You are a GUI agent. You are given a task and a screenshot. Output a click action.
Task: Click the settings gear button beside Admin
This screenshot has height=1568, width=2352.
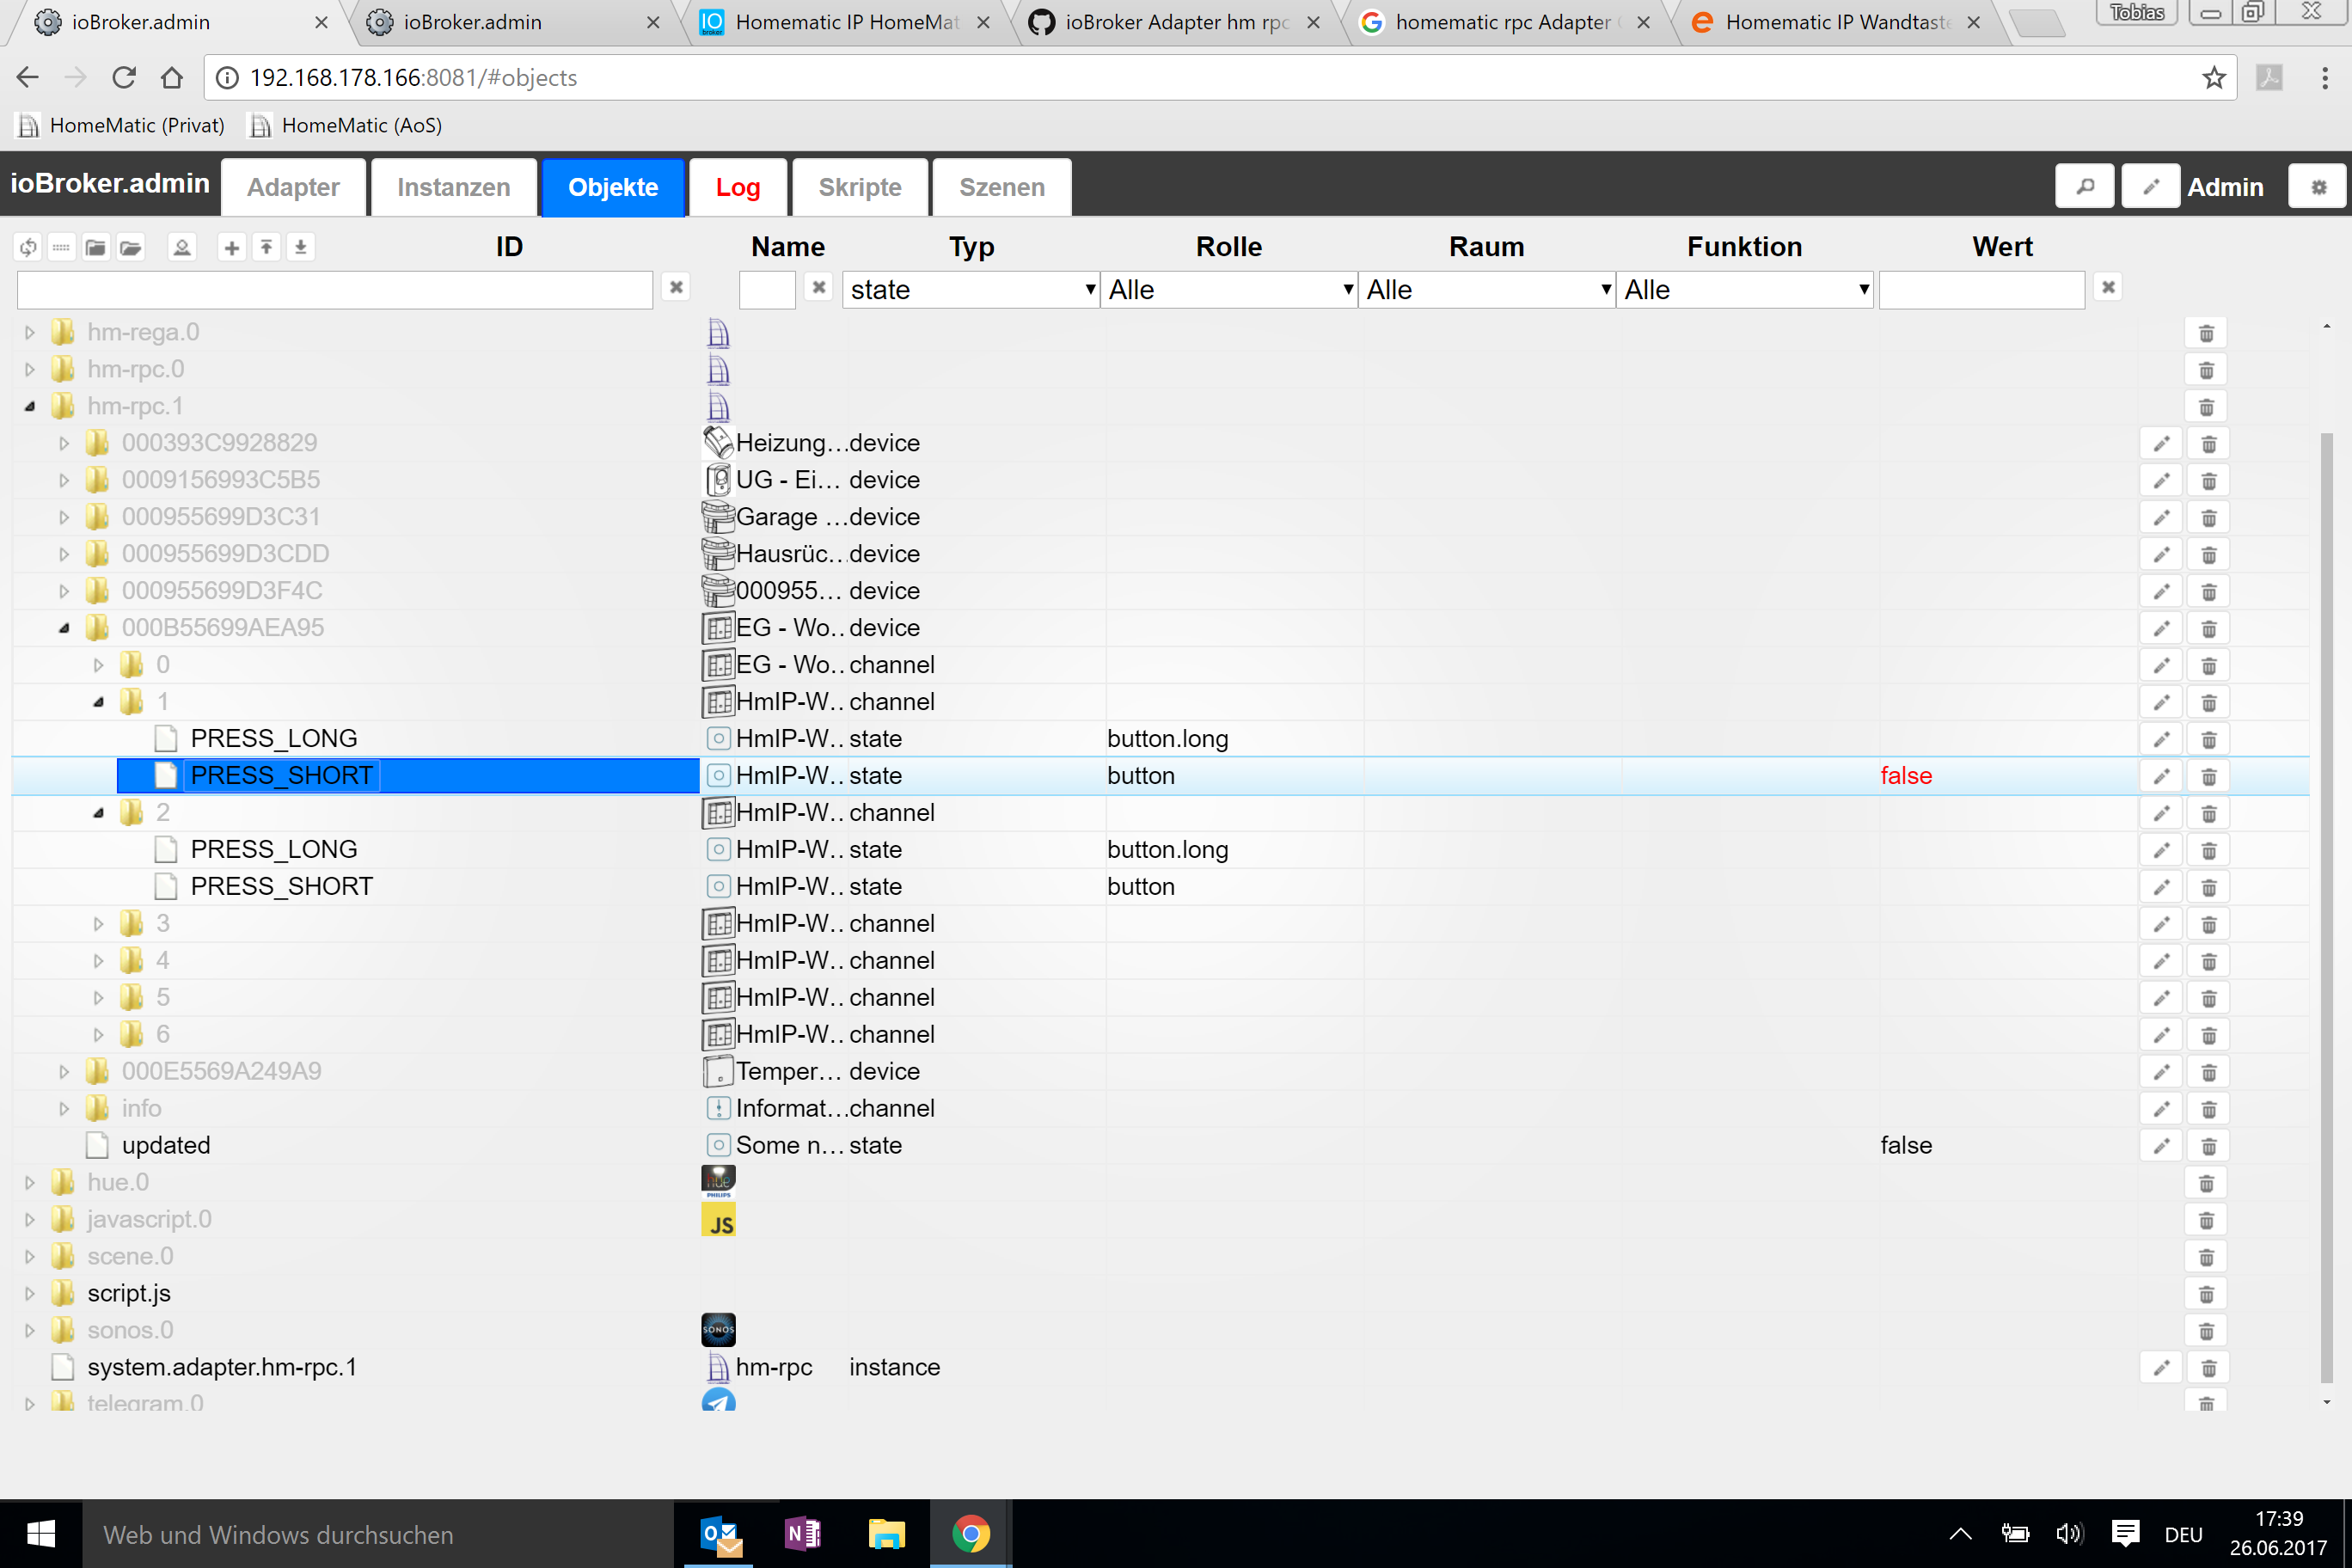[x=2317, y=187]
